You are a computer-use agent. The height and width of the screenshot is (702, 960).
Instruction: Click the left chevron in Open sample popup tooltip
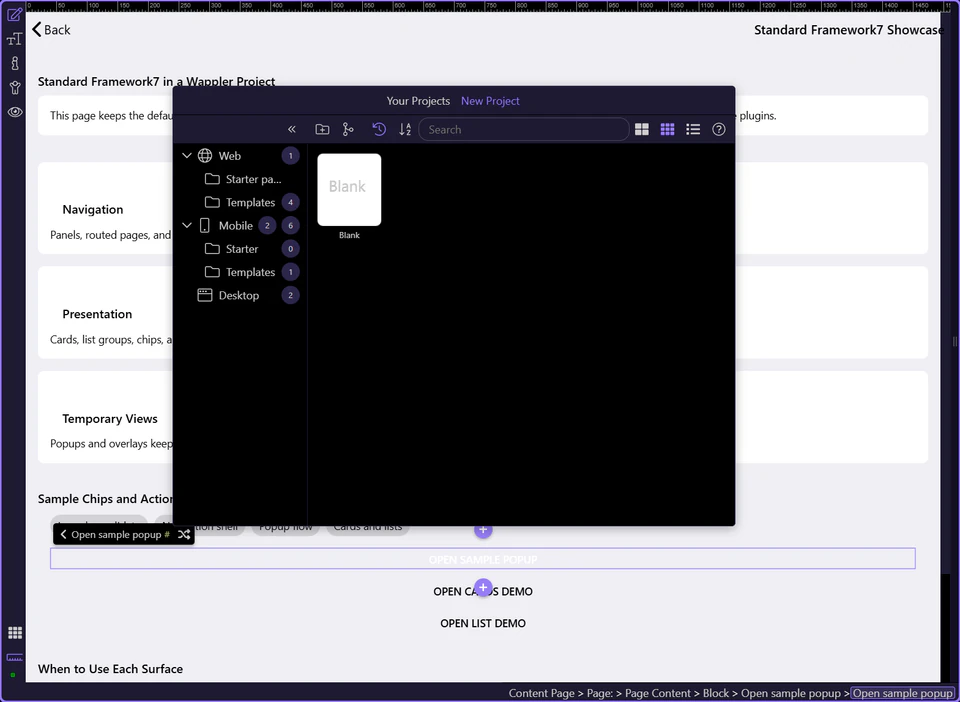(62, 534)
